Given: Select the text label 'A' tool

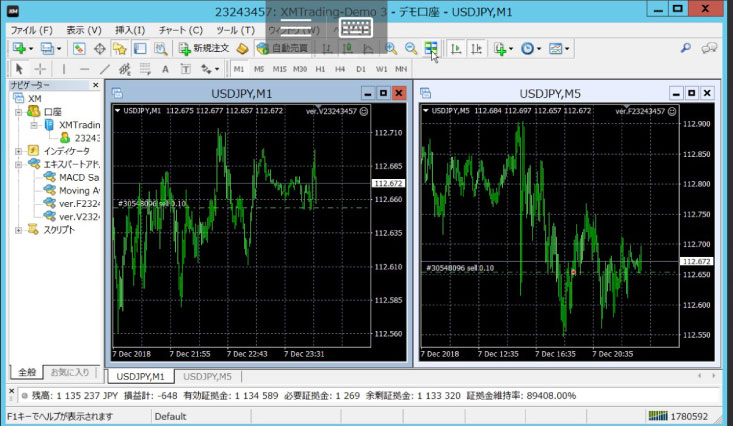Looking at the screenshot, I should 165,69.
